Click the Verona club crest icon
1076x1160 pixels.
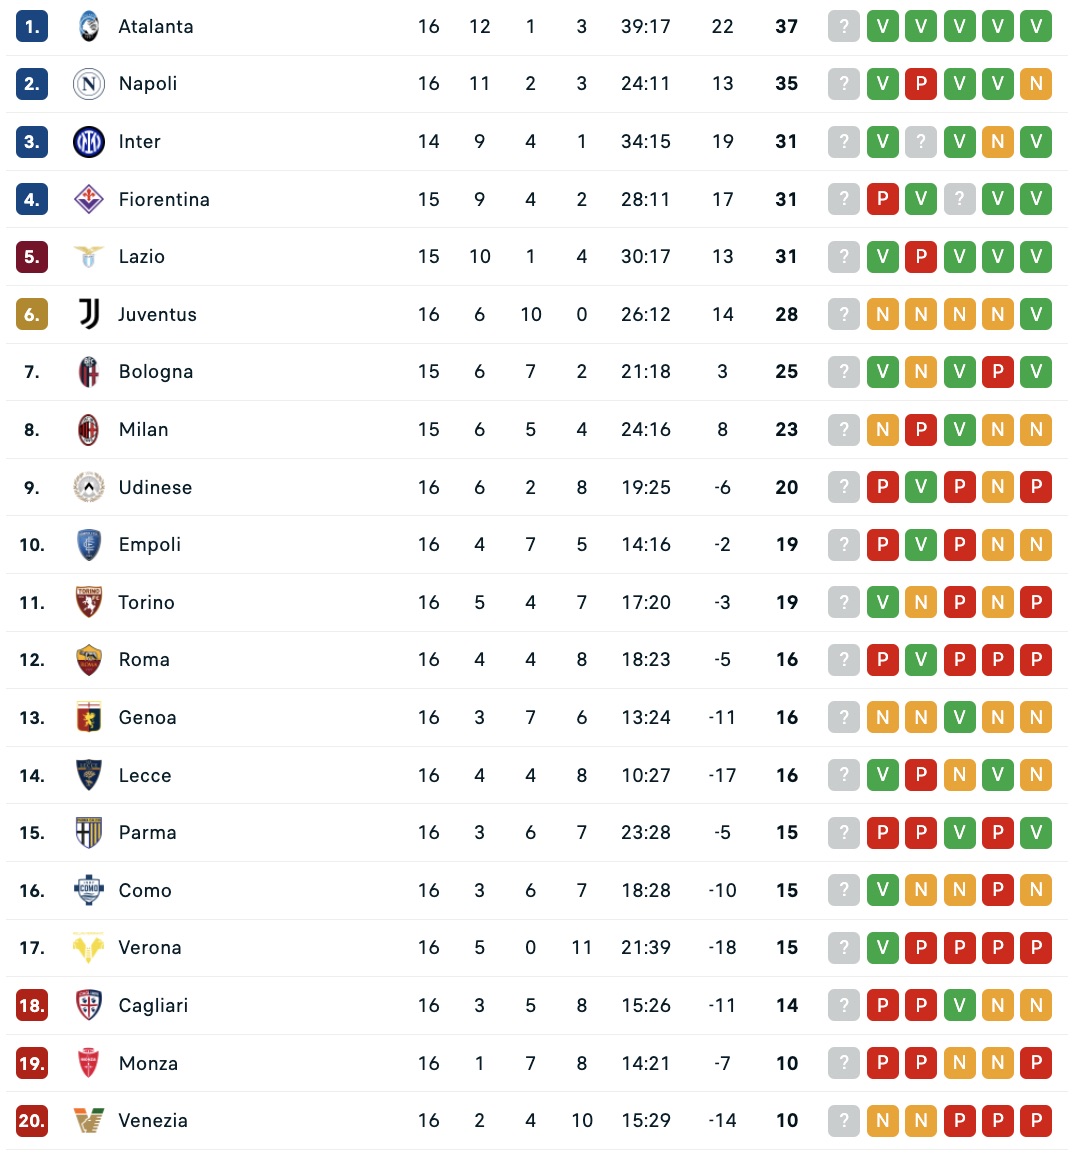[x=89, y=948]
